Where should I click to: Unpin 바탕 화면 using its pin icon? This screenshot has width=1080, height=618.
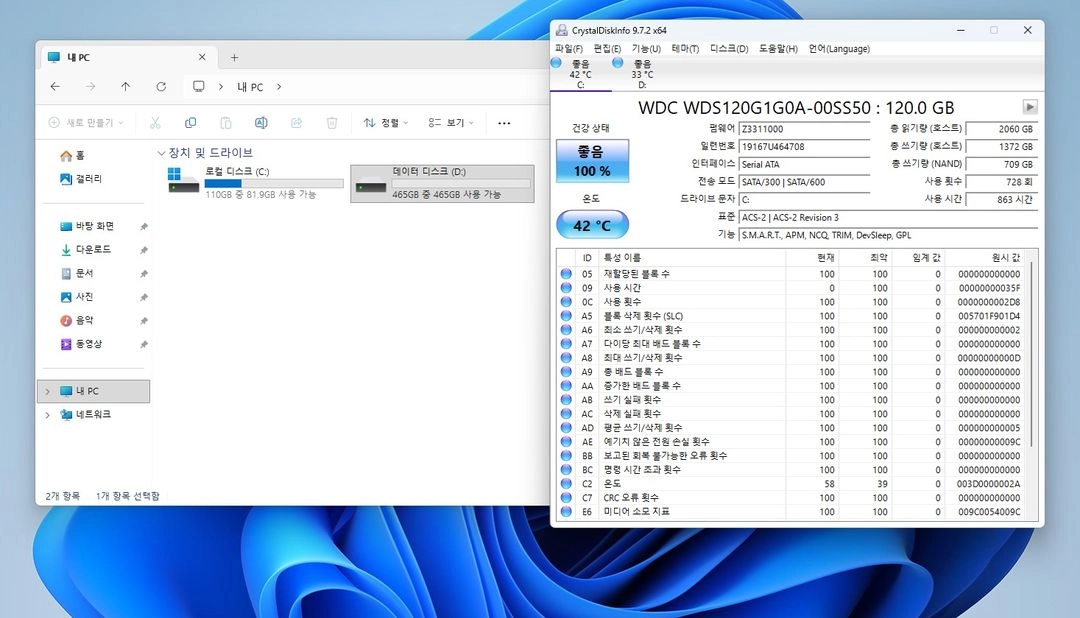point(143,227)
